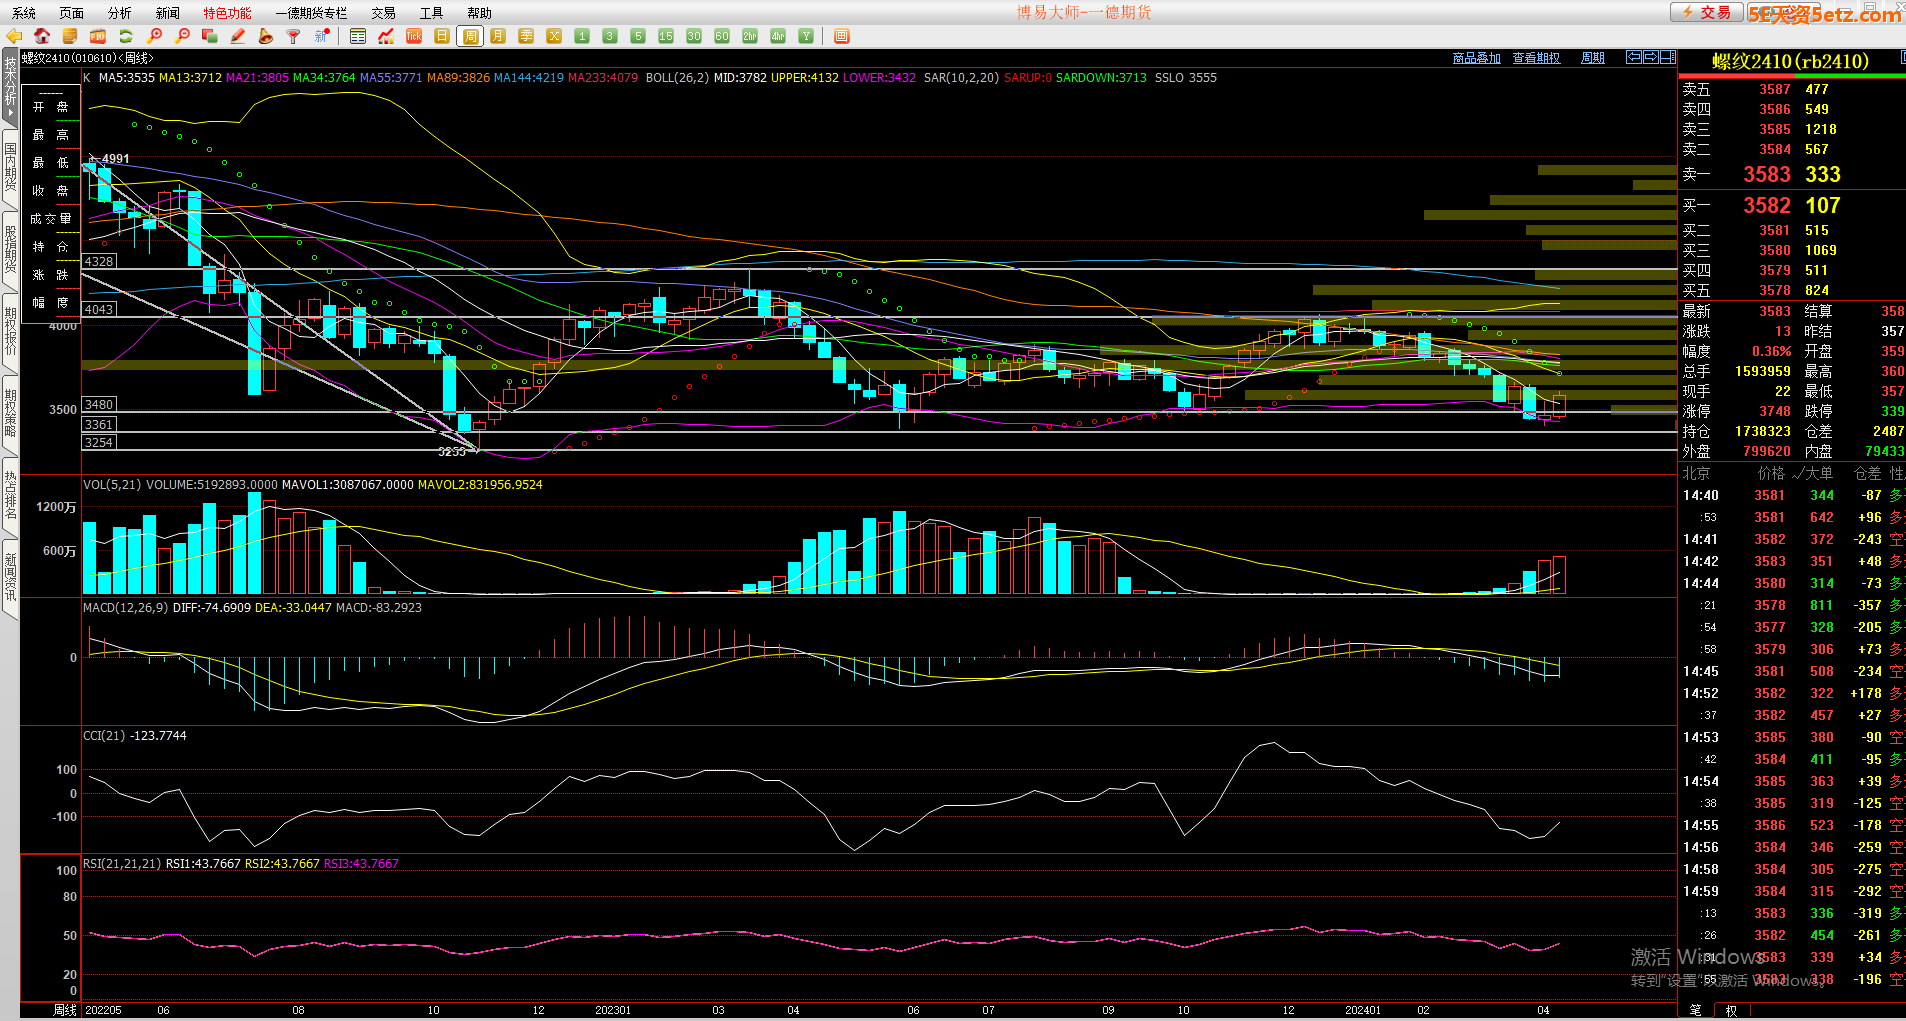Open the F10 information icon
The width and height of the screenshot is (1906, 1021).
[x=98, y=37]
